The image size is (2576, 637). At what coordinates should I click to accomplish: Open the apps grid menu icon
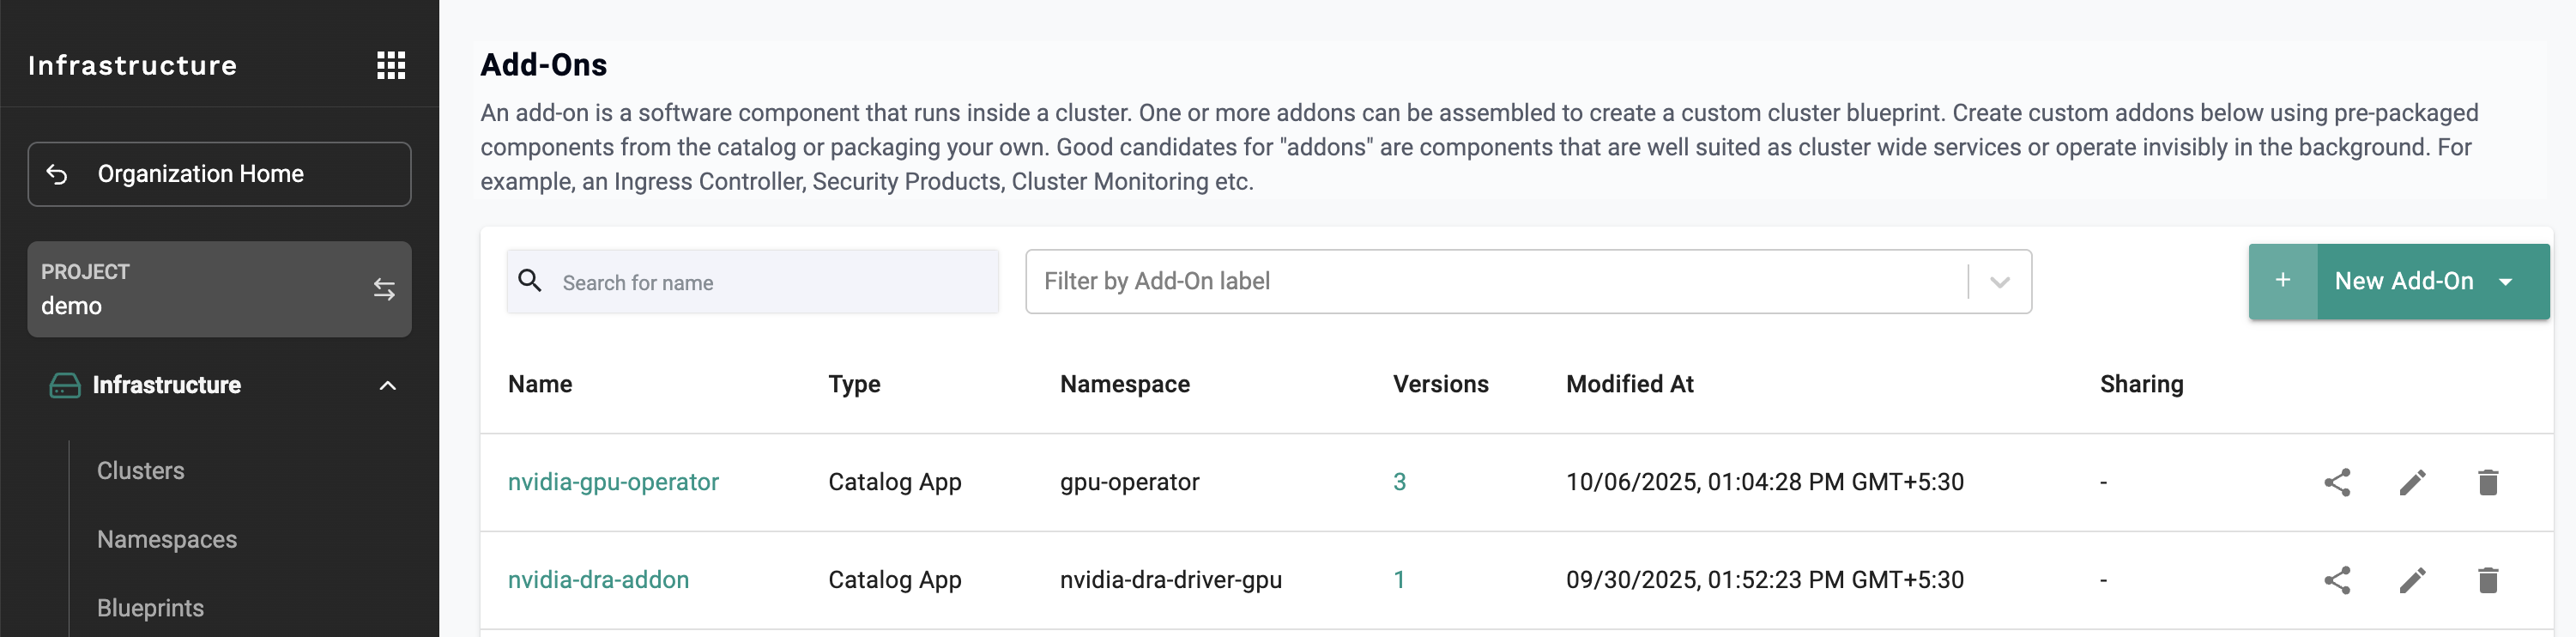click(391, 66)
